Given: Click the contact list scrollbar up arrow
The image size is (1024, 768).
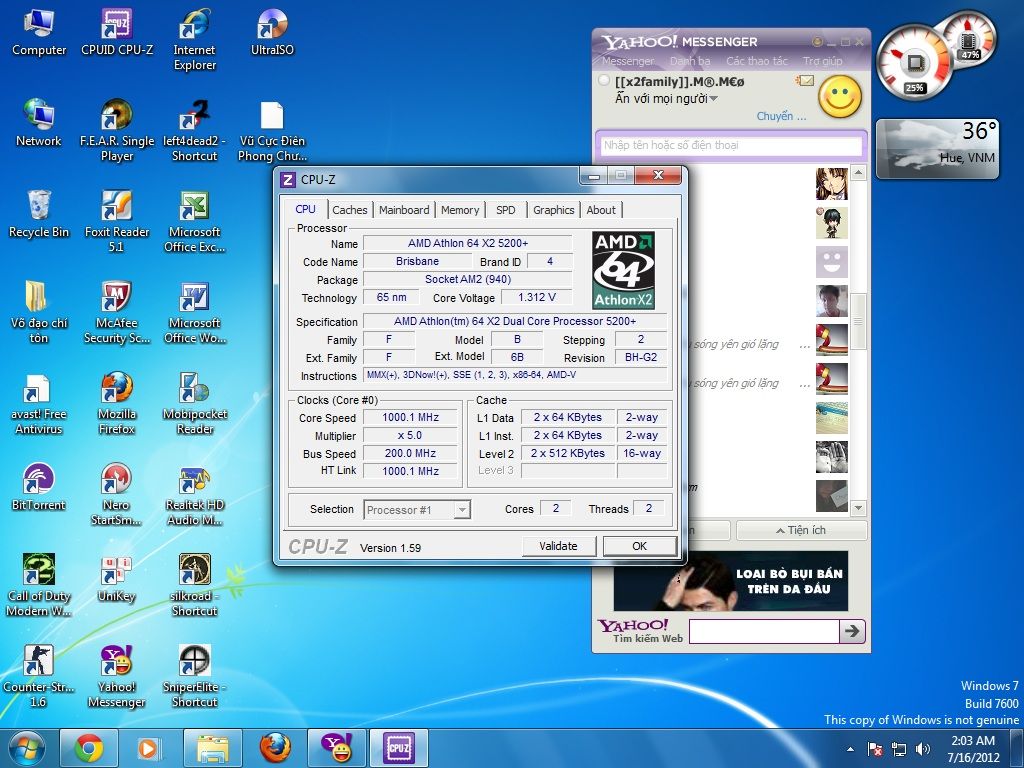Looking at the screenshot, I should click(859, 173).
